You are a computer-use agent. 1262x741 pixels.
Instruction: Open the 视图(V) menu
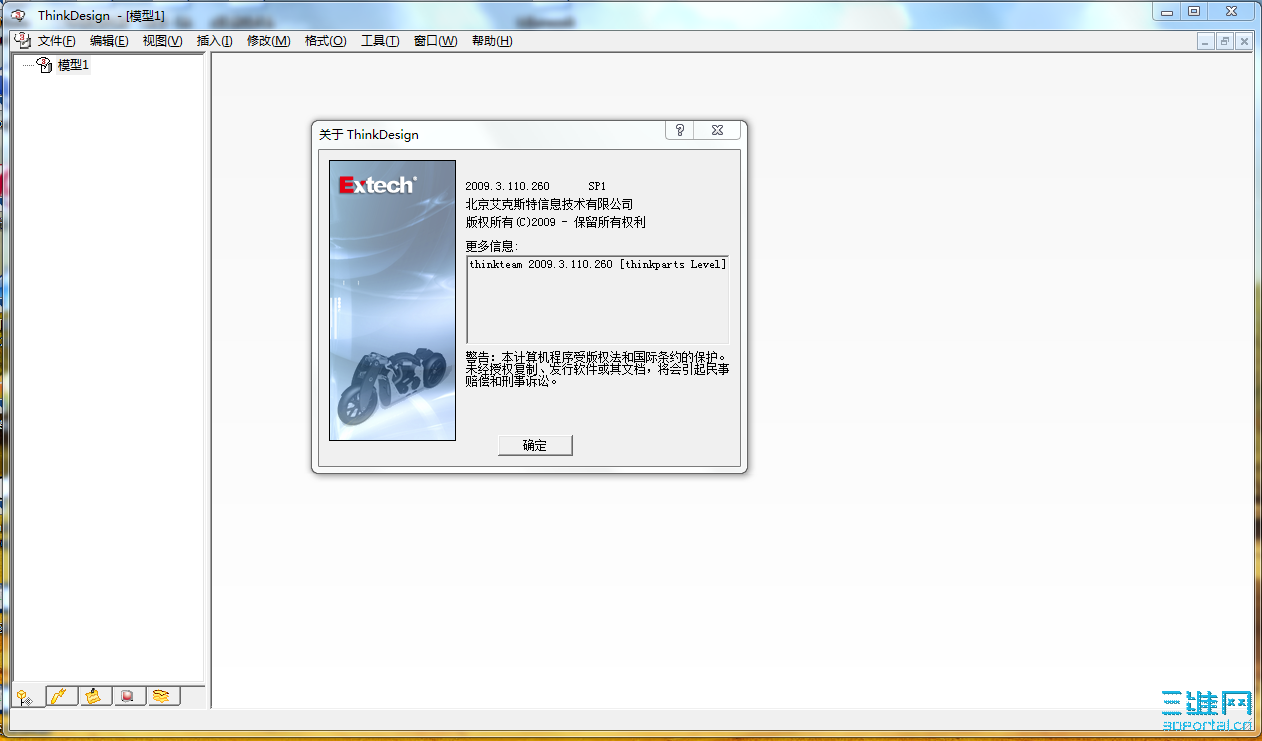click(x=162, y=41)
